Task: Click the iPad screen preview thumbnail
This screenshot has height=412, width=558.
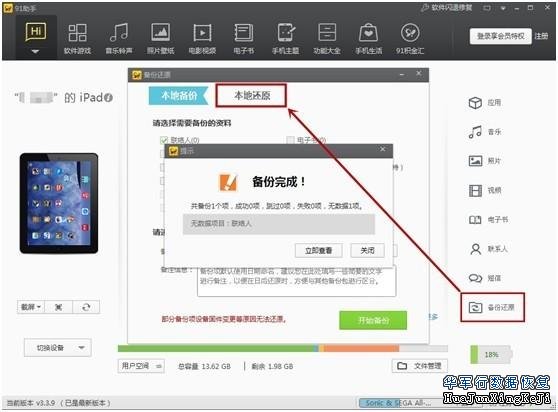Action: pos(59,203)
